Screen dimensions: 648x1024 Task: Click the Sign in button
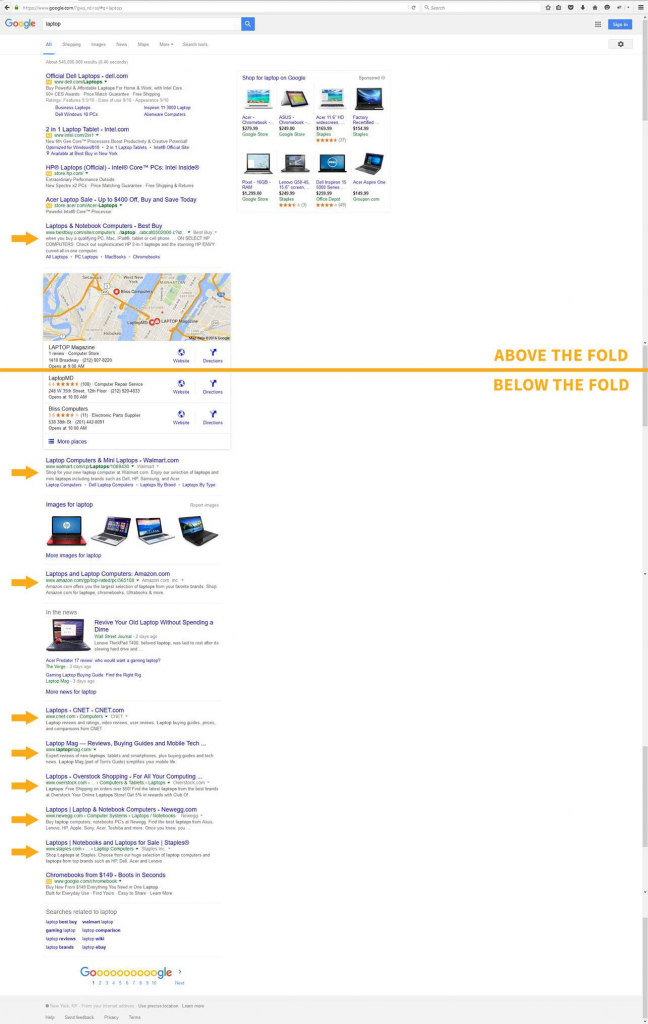click(x=620, y=24)
